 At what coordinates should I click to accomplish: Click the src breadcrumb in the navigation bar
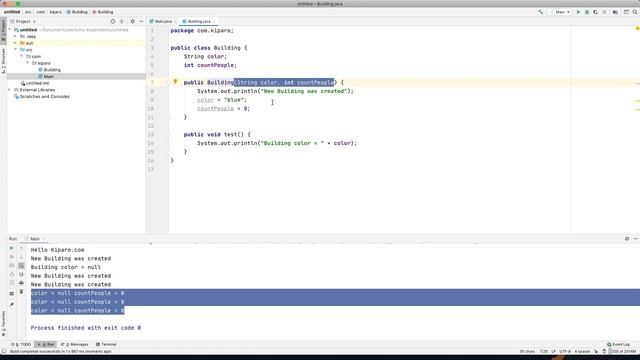pos(28,12)
